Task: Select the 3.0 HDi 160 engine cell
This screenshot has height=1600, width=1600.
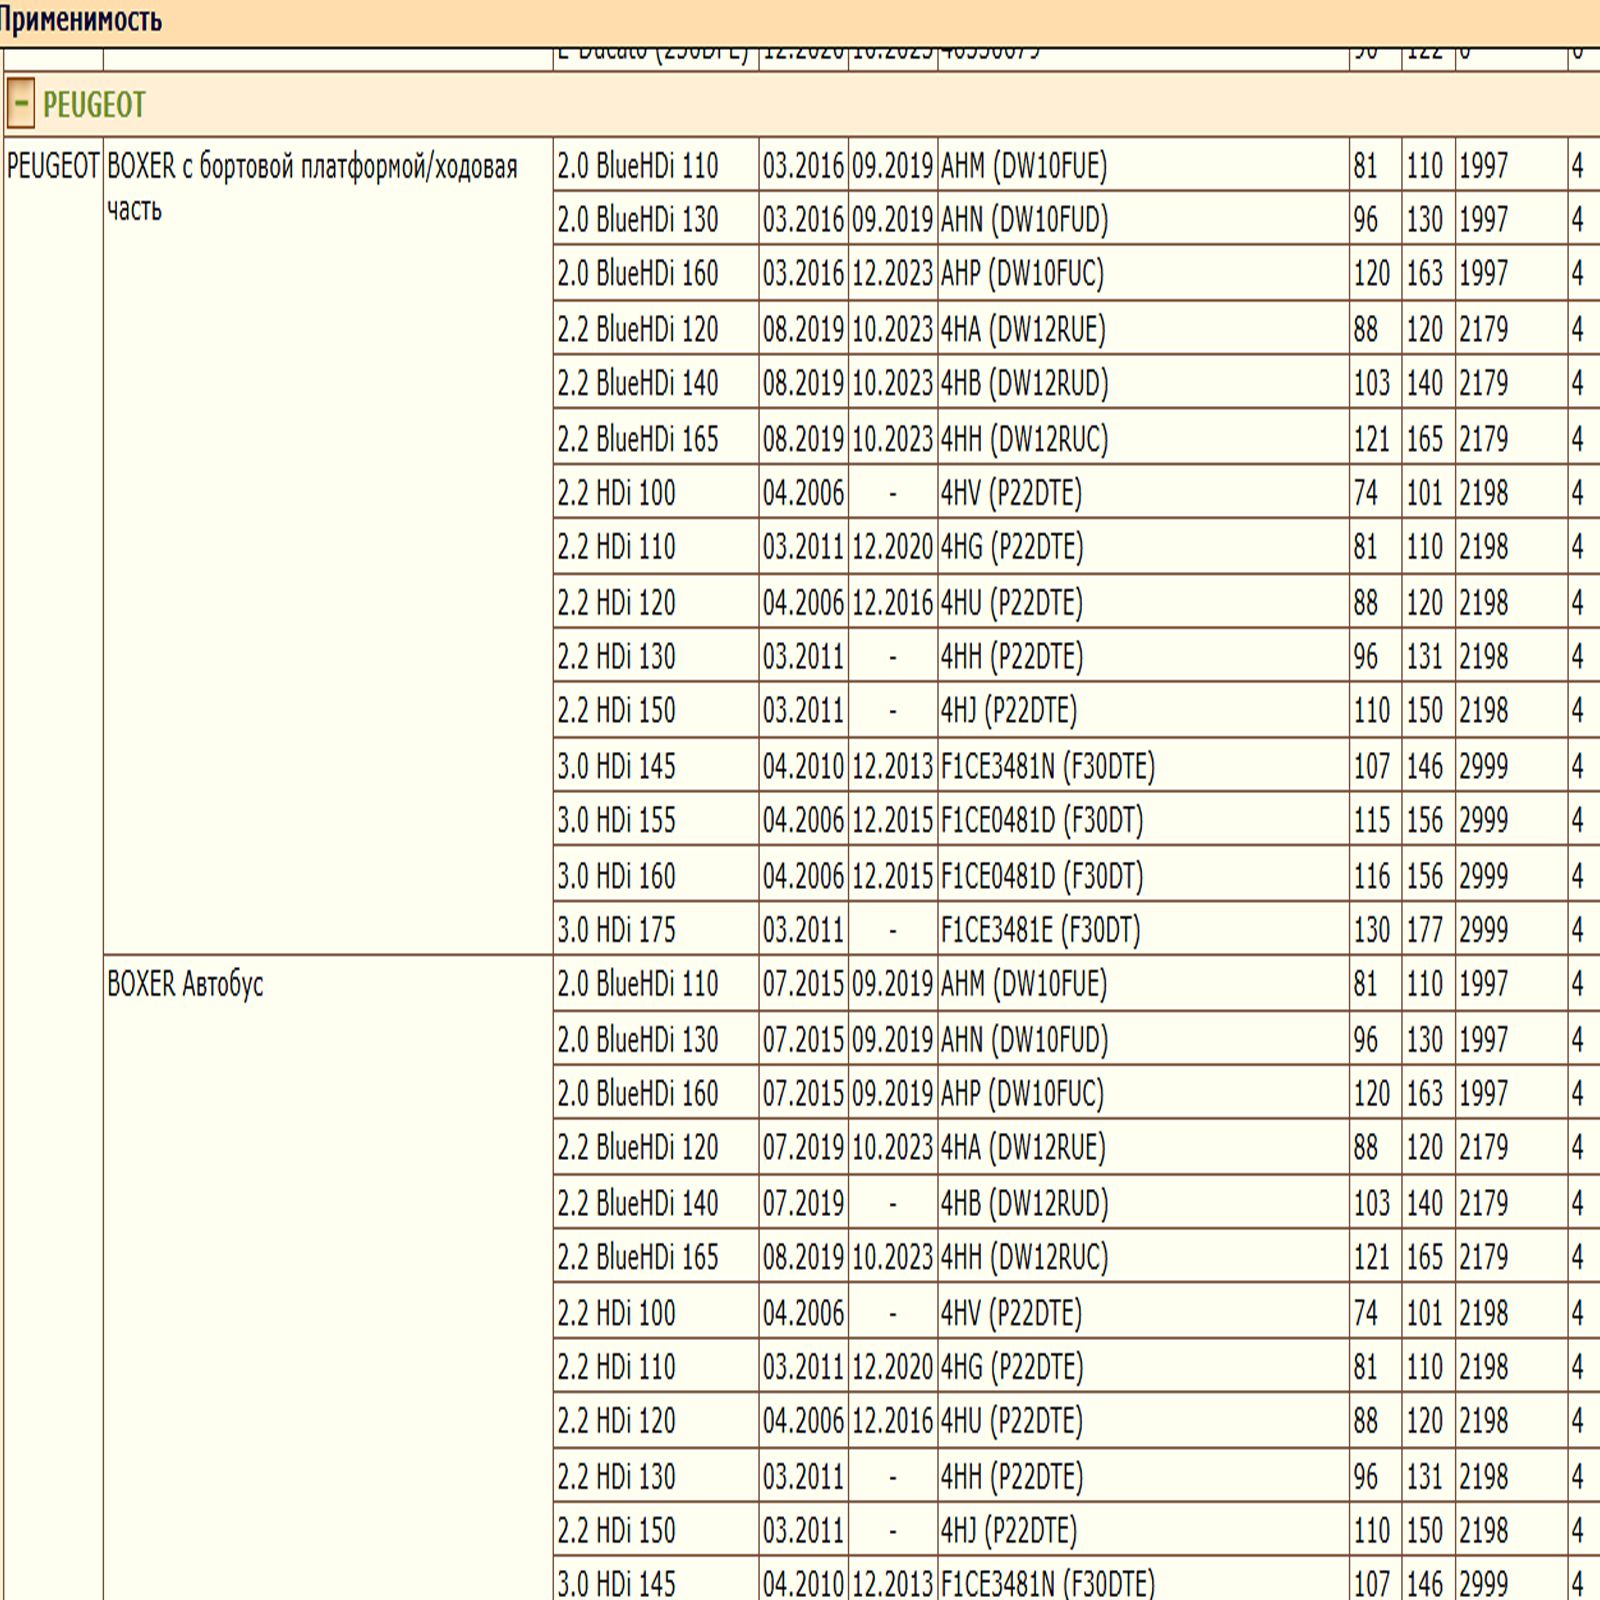Action: click(616, 876)
